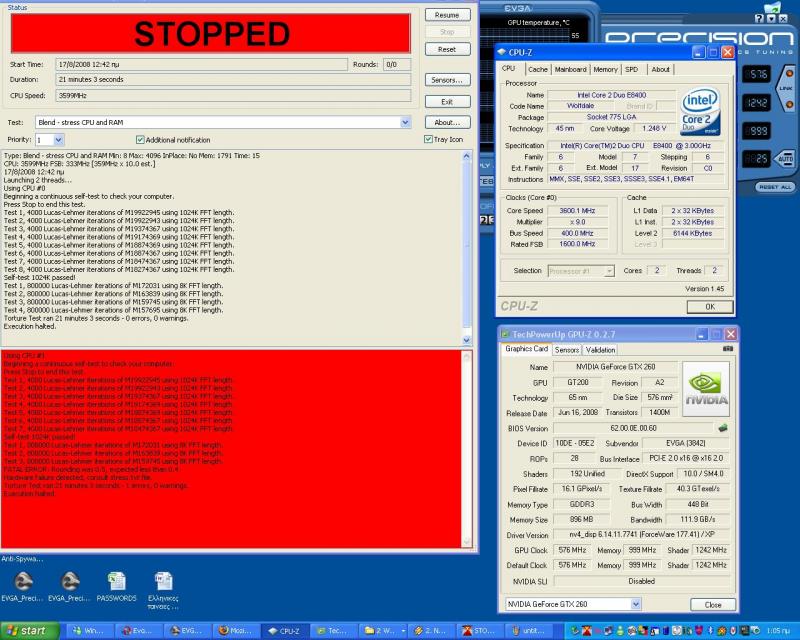This screenshot has width=800, height=640.
Task: Open the Priority dropdown showing 1
Action: [x=58, y=139]
